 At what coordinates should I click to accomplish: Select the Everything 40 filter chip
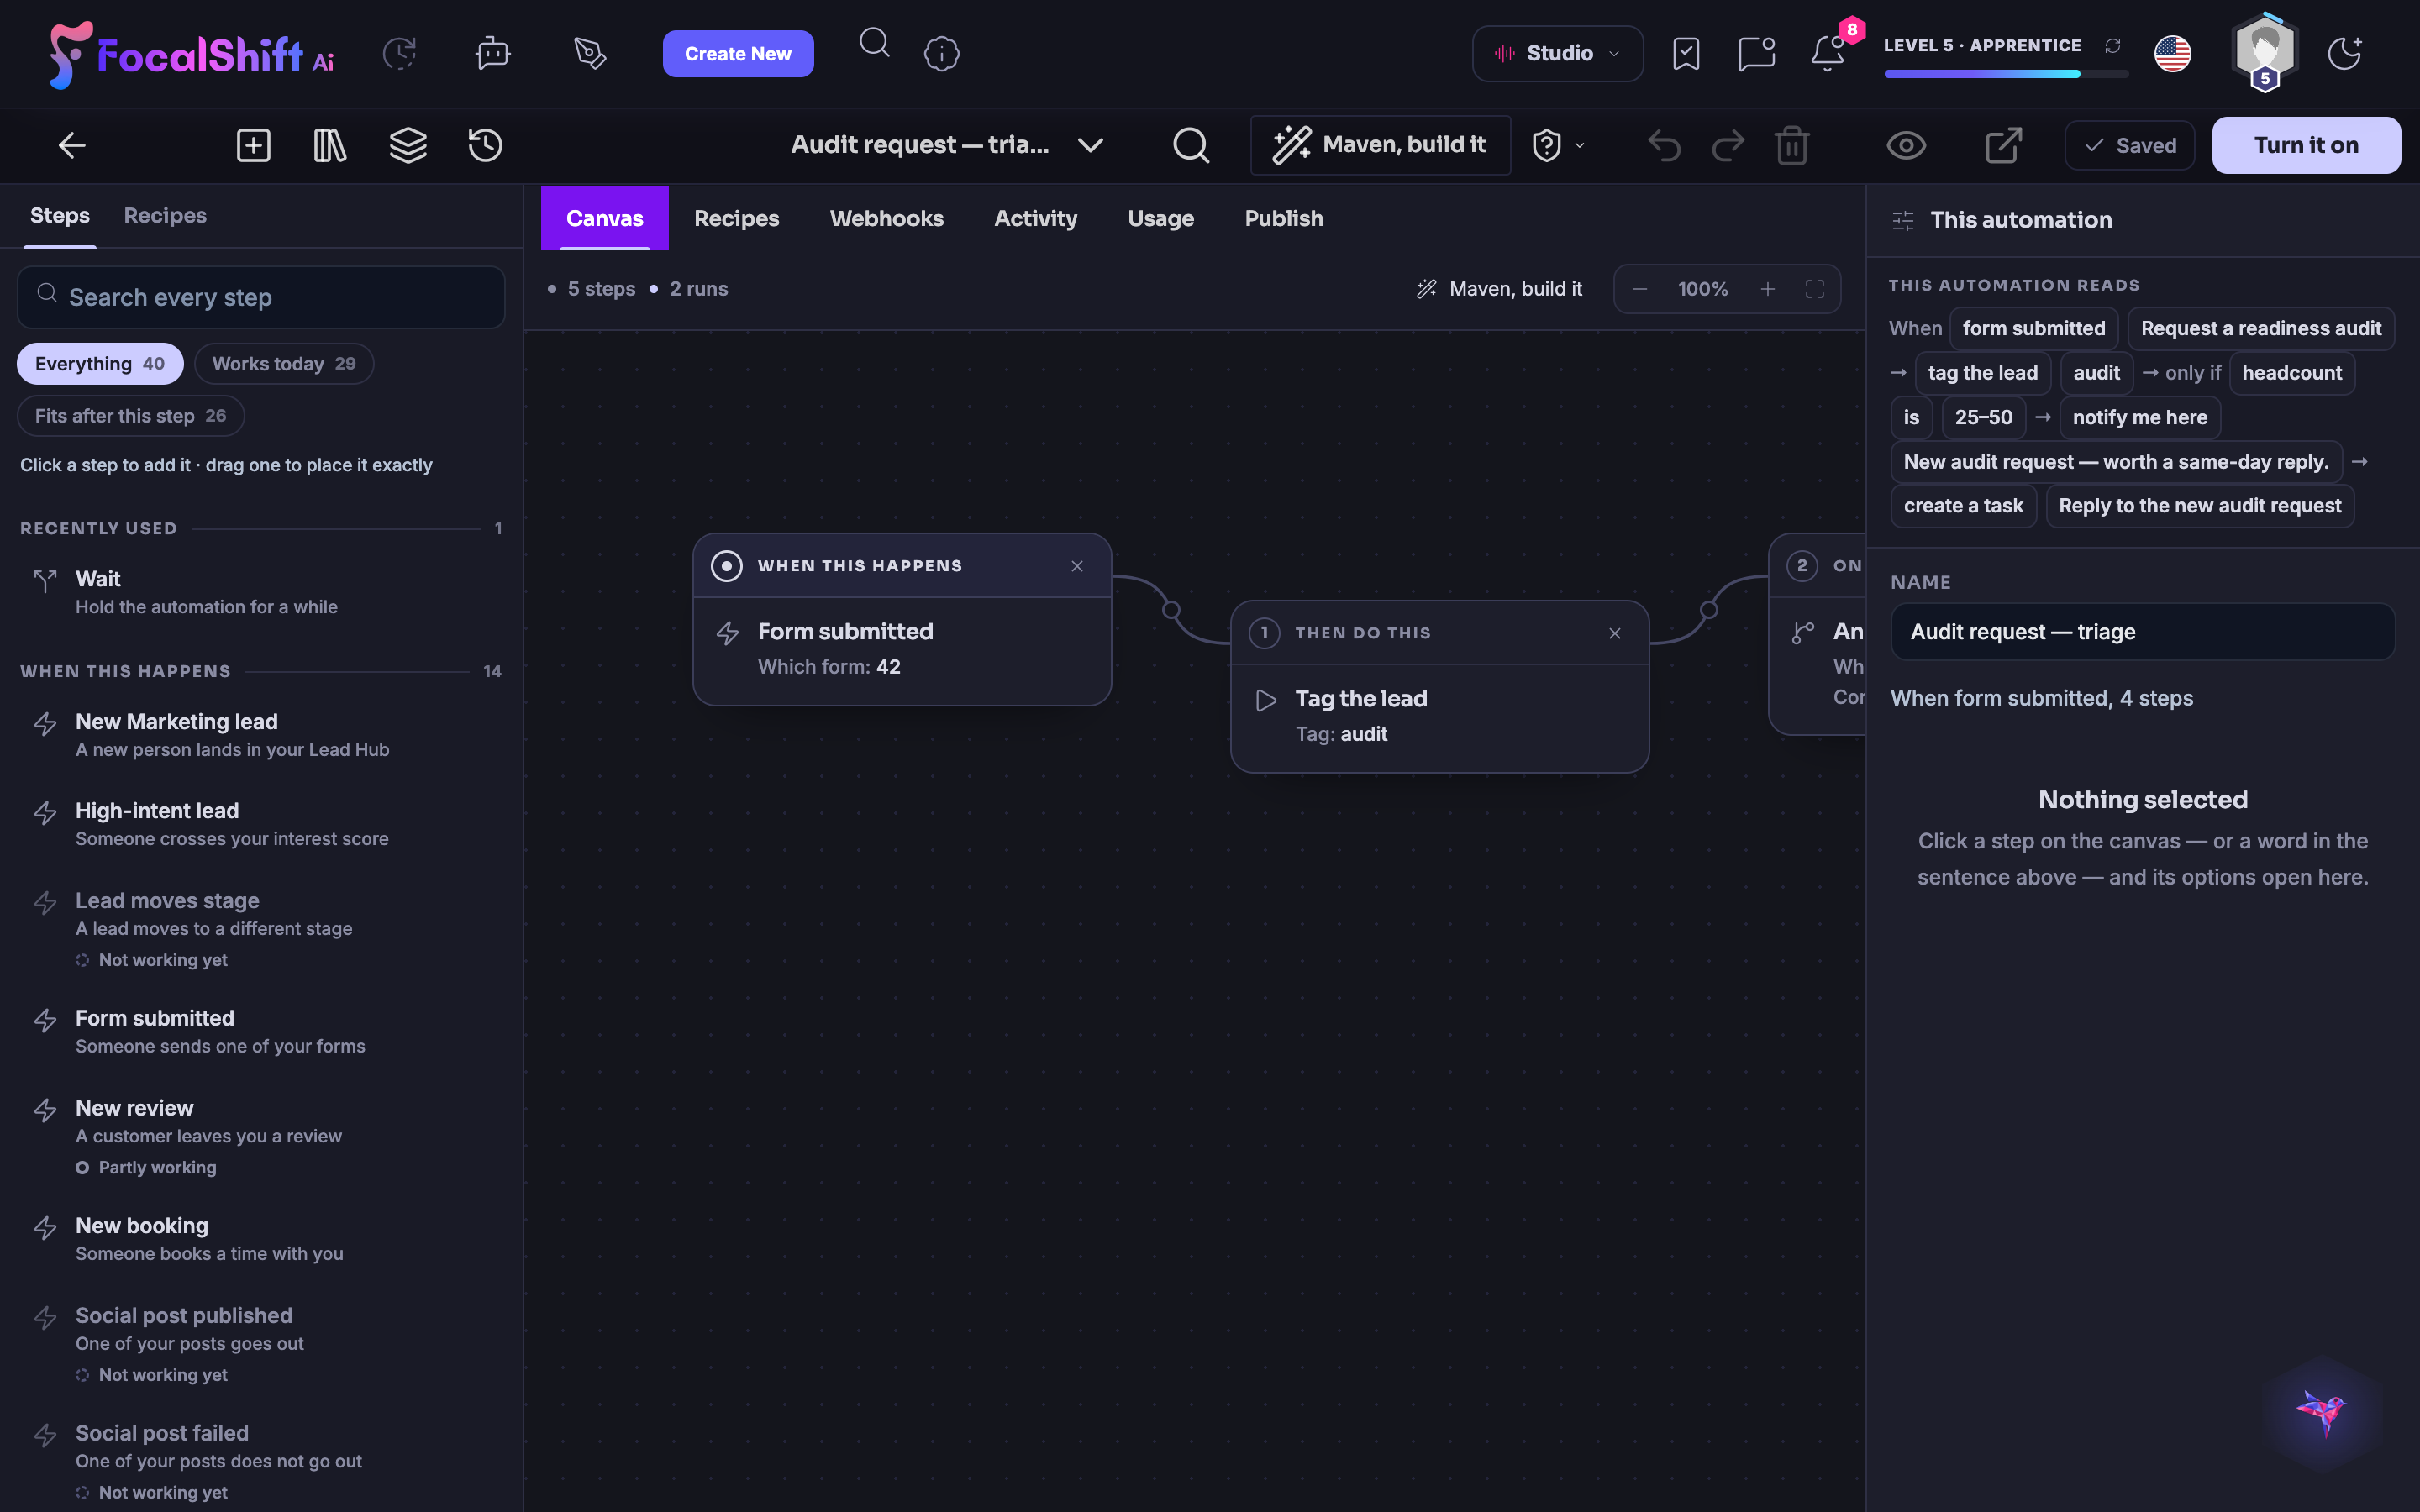point(100,364)
